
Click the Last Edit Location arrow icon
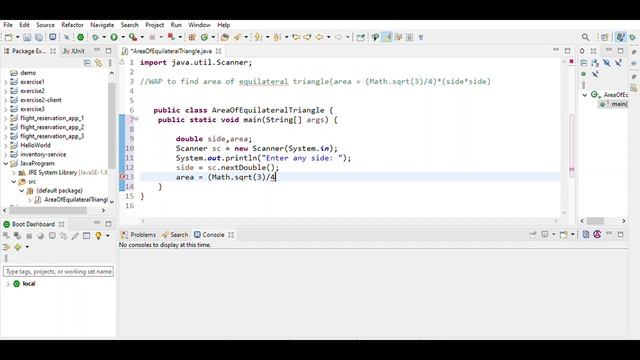point(296,37)
